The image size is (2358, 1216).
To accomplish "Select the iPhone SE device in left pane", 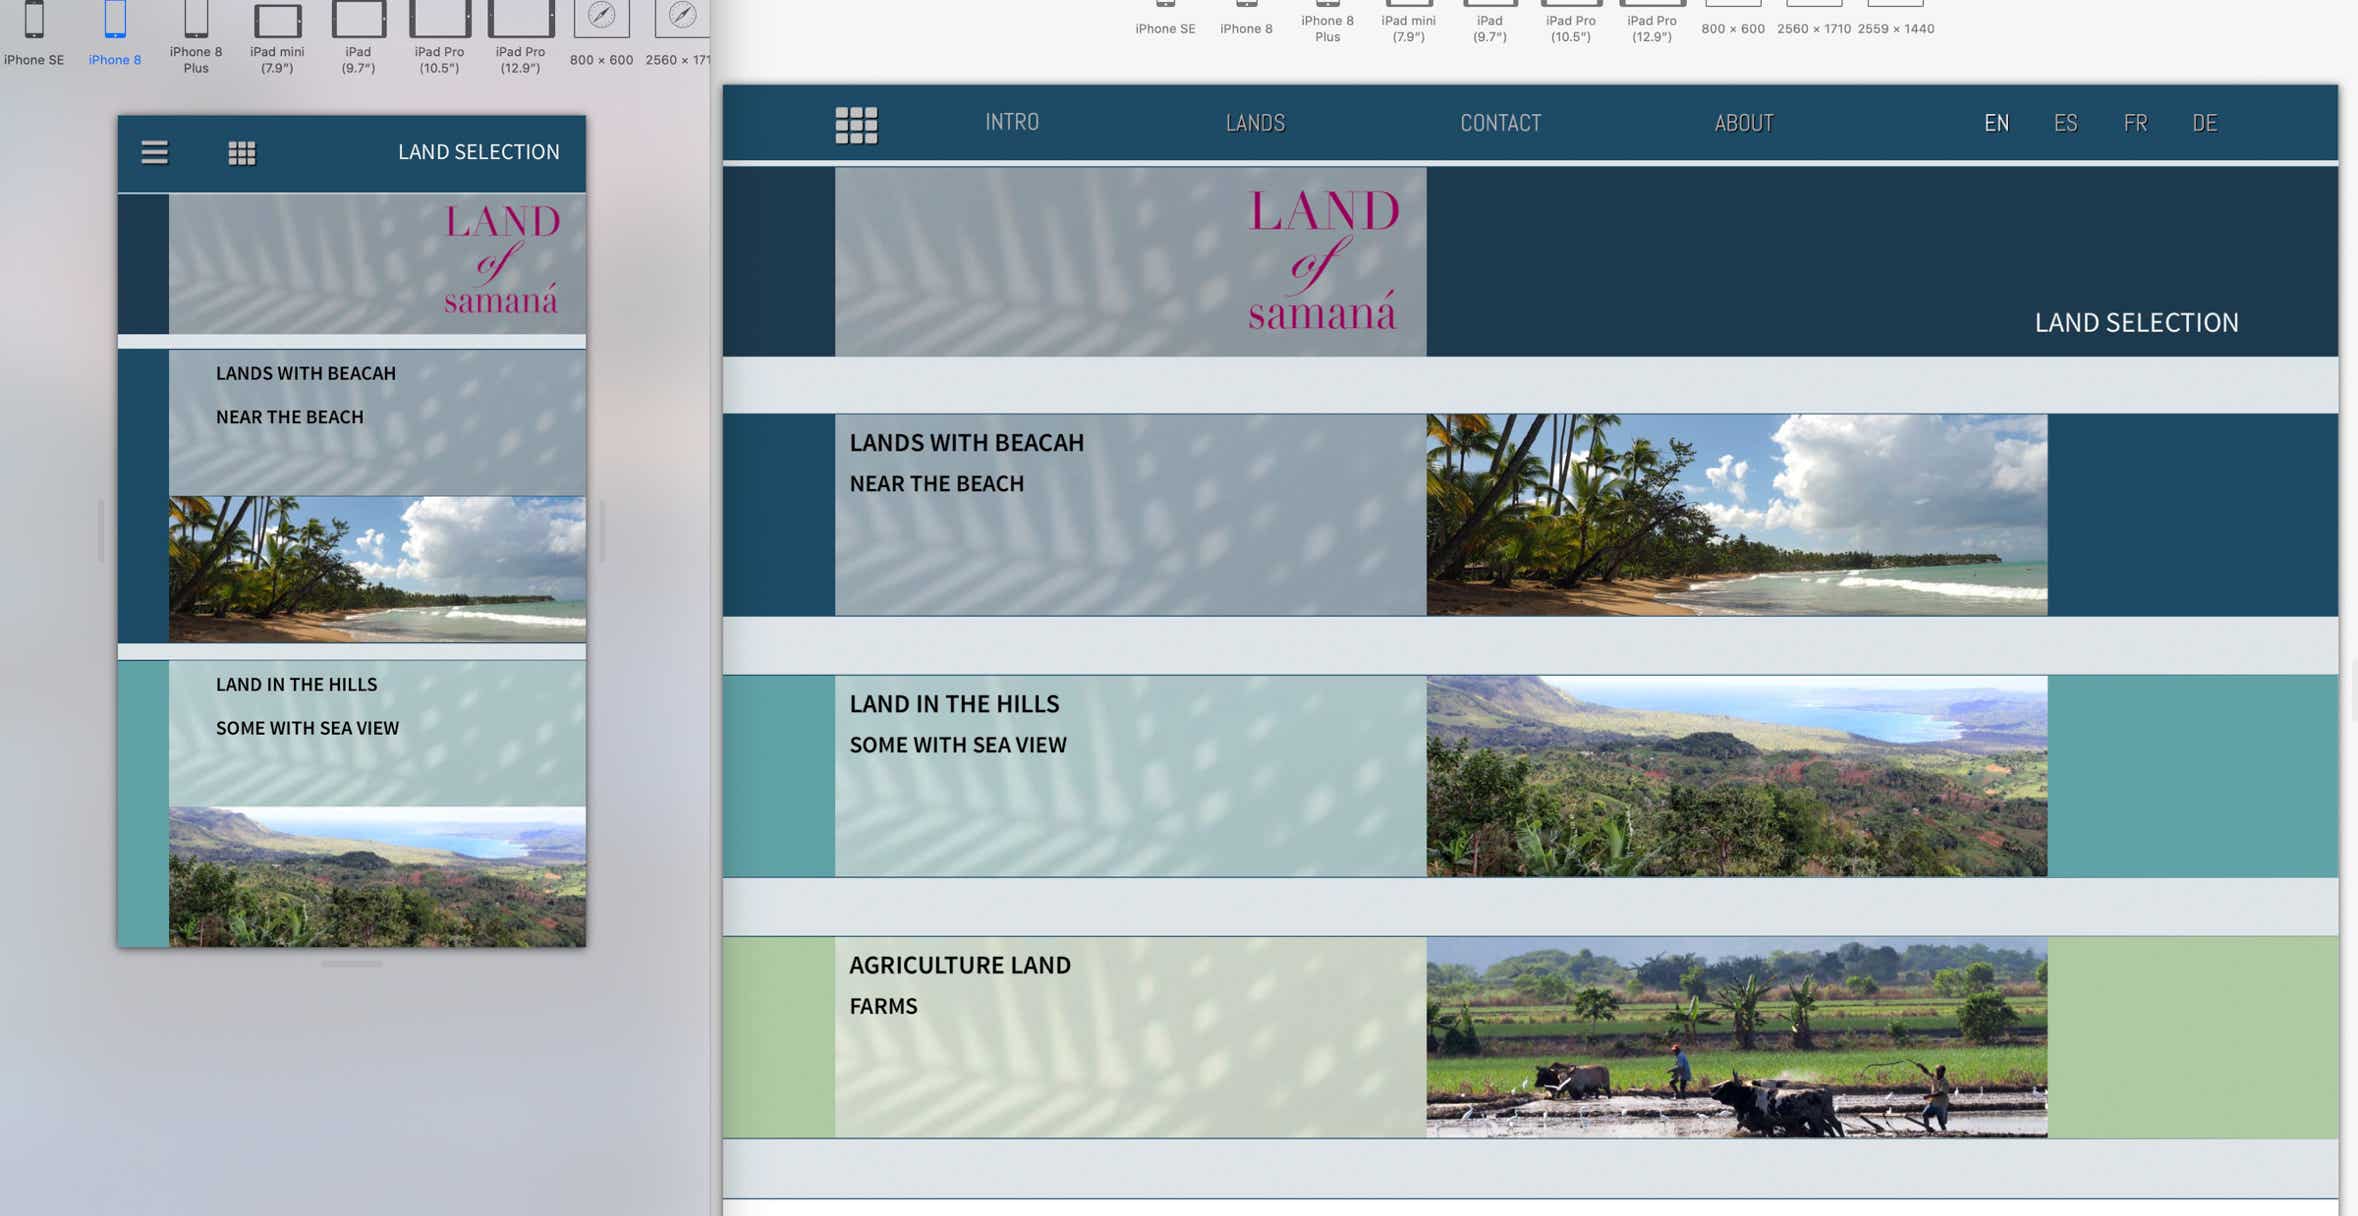I will pos(33,34).
